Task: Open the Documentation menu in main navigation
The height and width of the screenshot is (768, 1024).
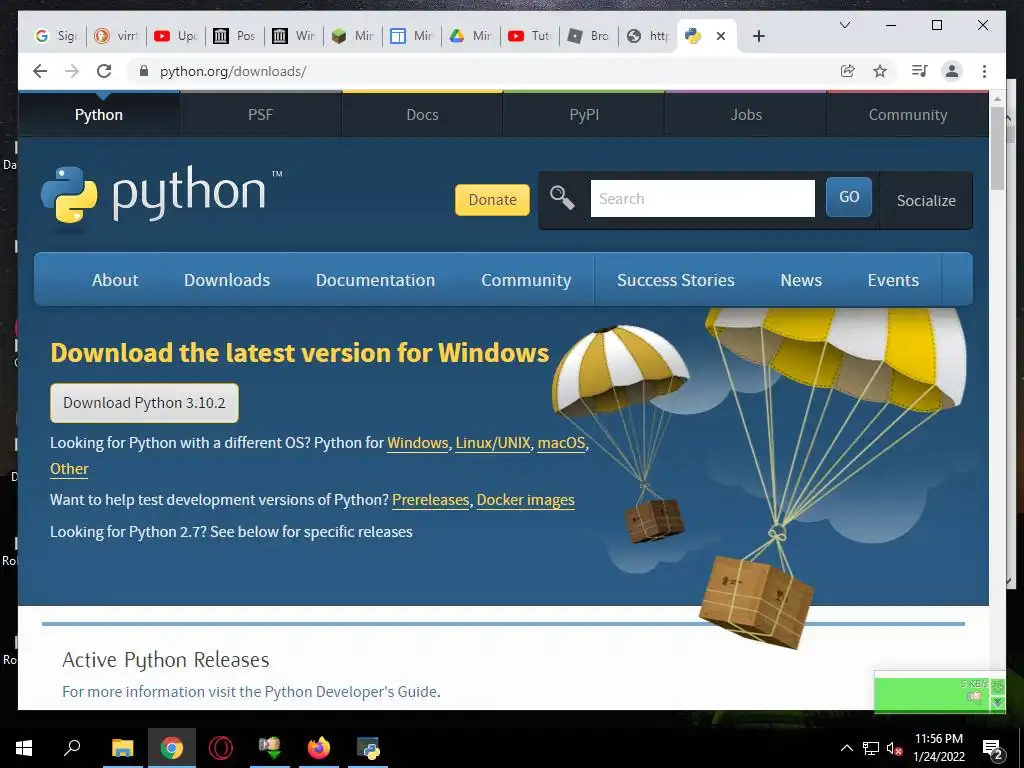Action: pos(376,280)
